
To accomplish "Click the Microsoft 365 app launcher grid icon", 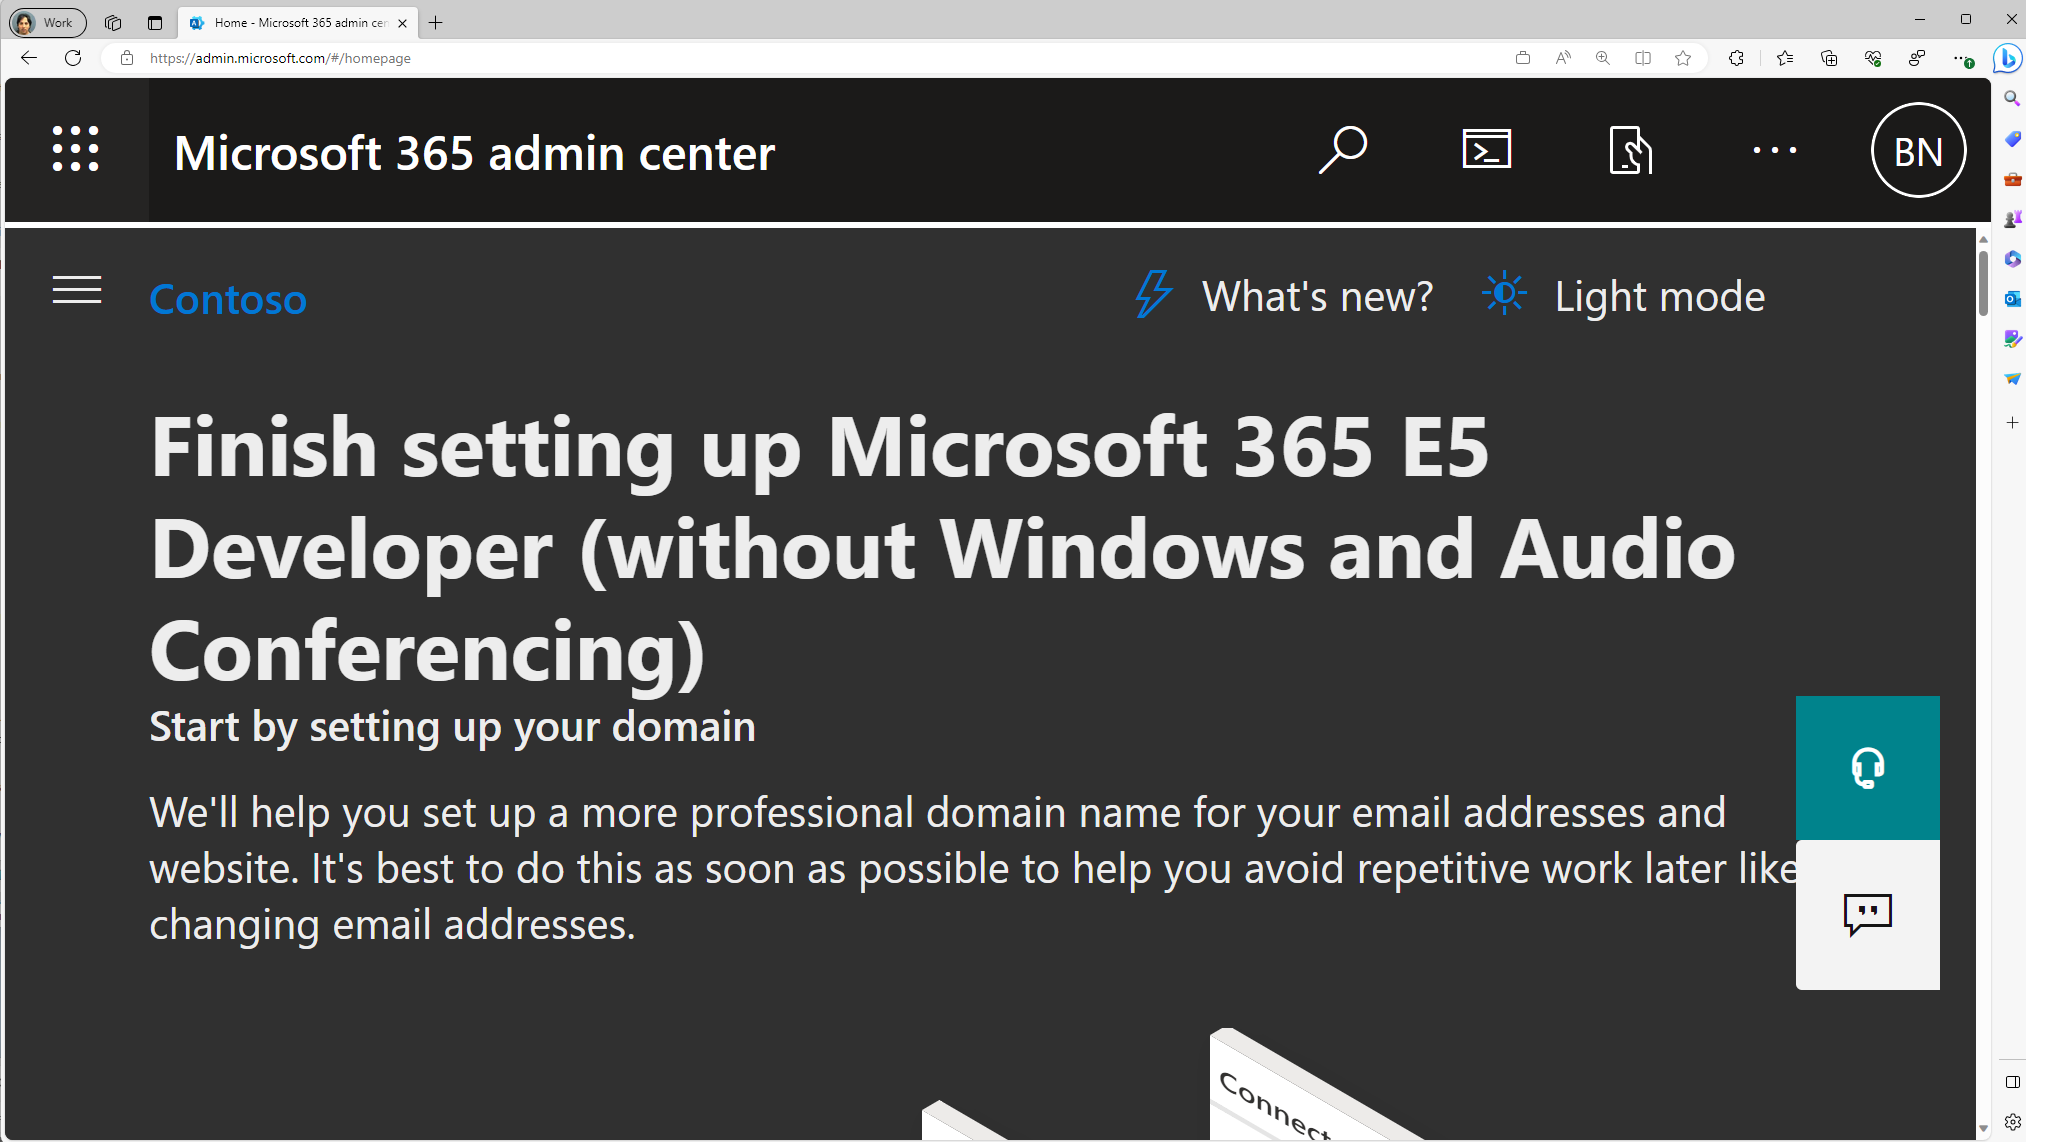I will (75, 148).
